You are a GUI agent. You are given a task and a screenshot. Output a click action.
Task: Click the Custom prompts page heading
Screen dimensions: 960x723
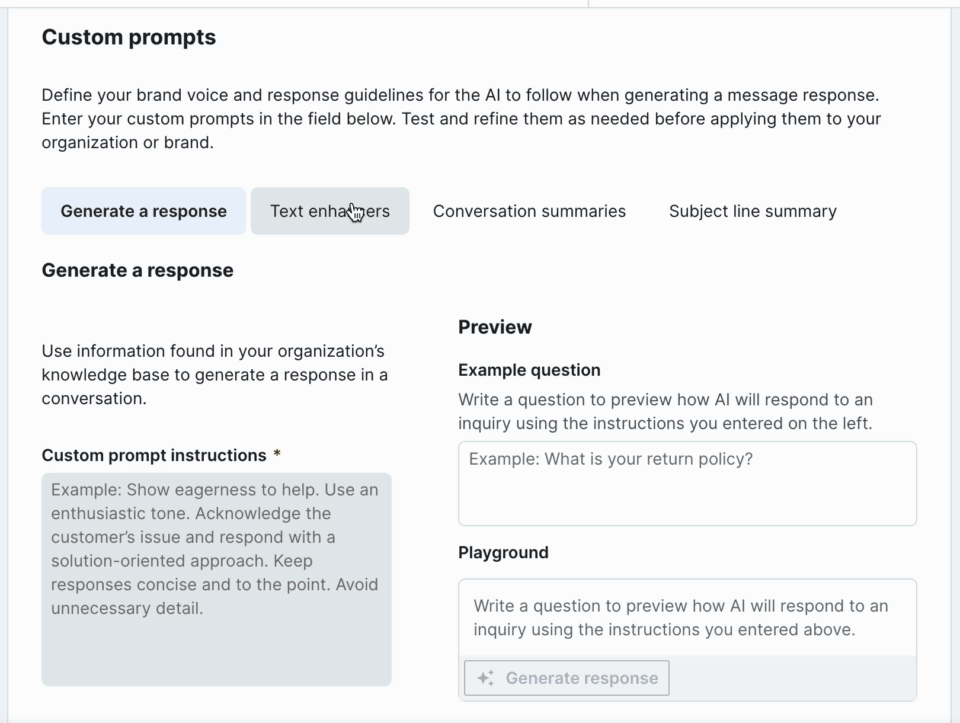tap(129, 38)
